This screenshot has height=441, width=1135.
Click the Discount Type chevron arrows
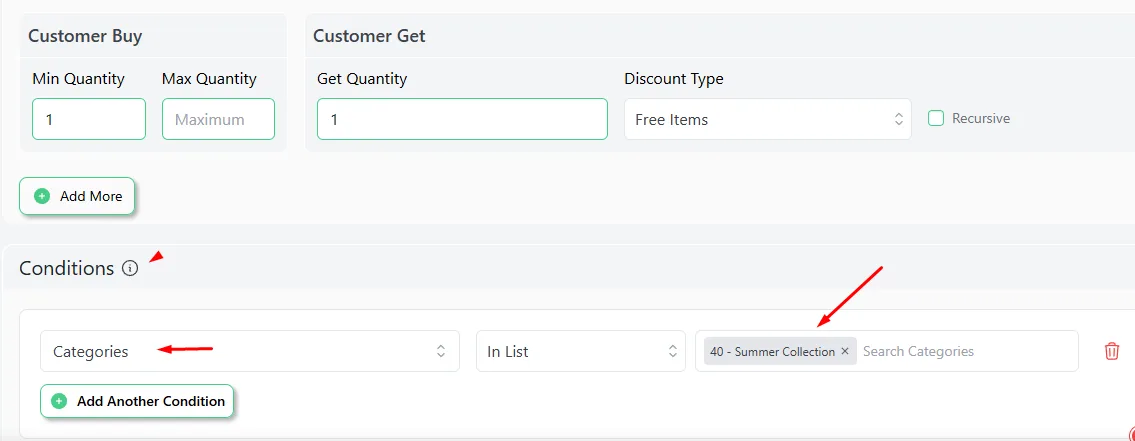click(x=898, y=119)
